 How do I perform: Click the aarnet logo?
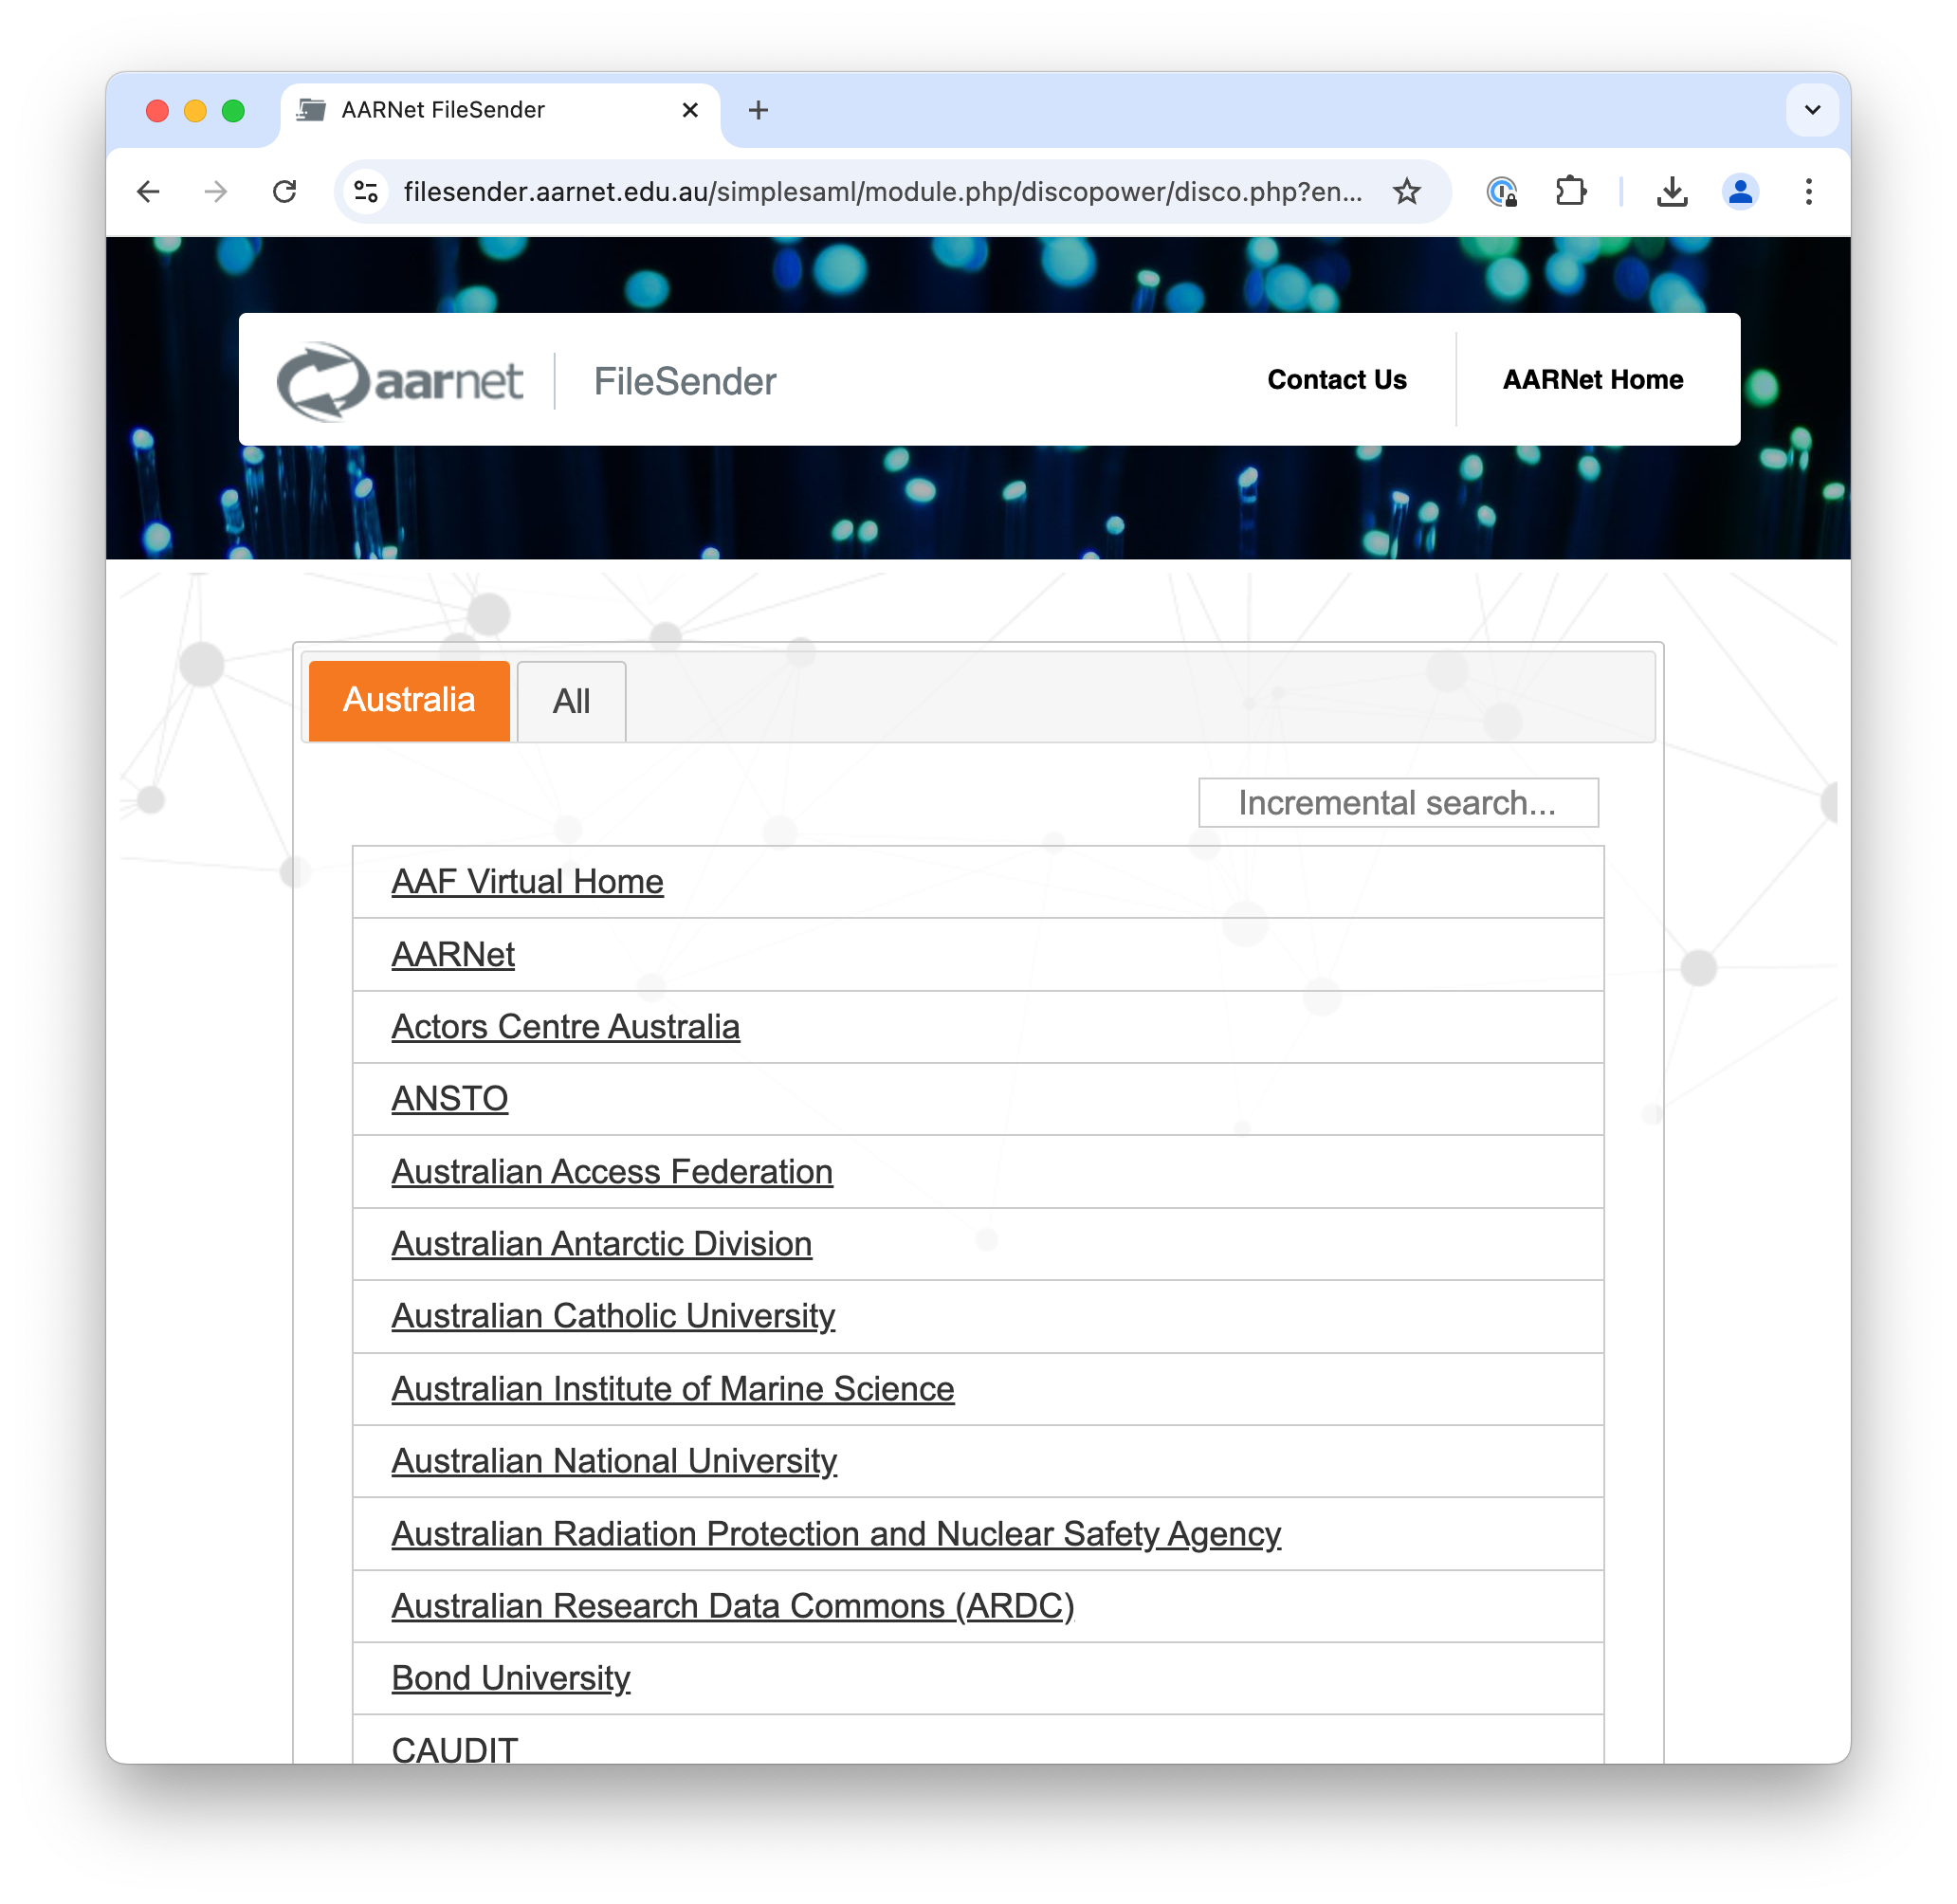click(x=399, y=381)
